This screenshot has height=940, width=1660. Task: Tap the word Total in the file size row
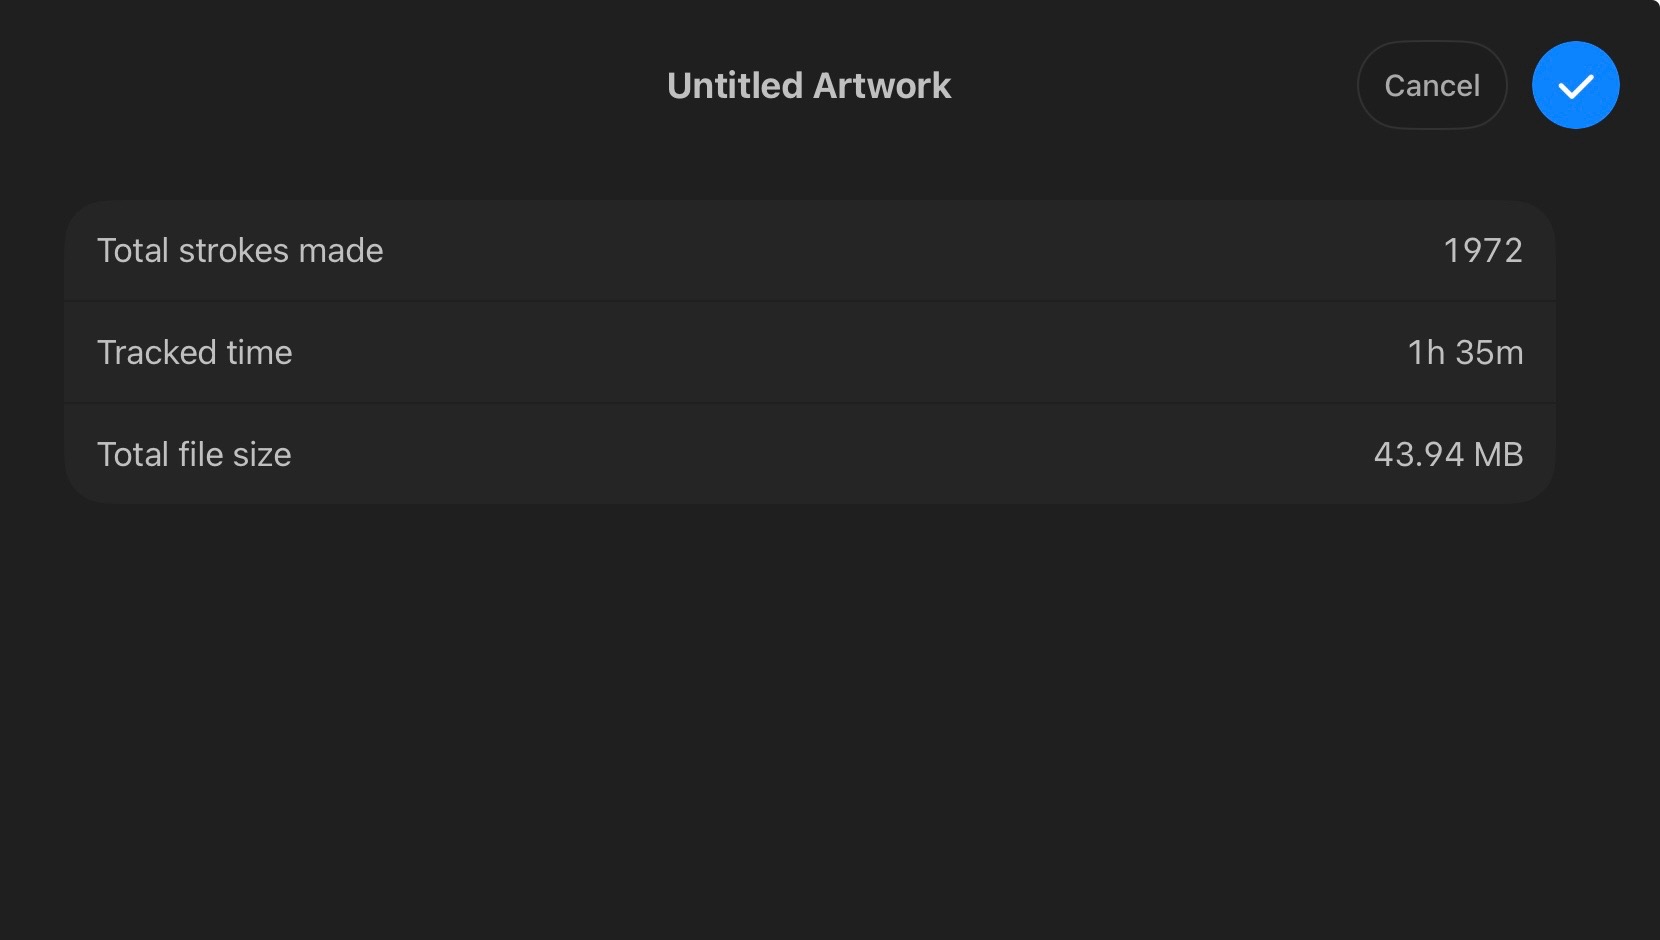tap(133, 454)
